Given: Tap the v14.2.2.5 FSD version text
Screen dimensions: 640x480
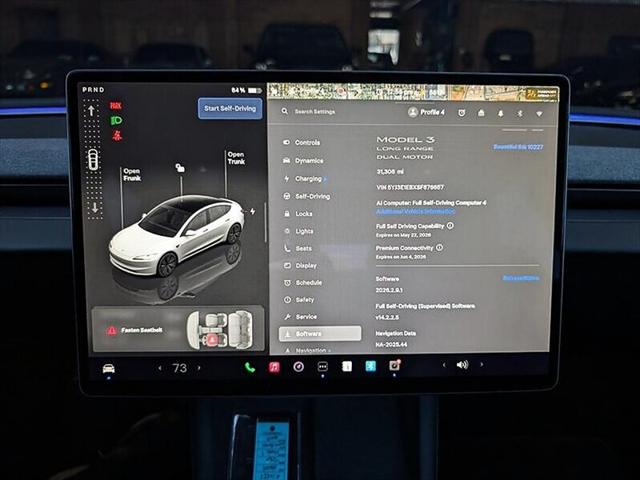Looking at the screenshot, I should coord(387,317).
